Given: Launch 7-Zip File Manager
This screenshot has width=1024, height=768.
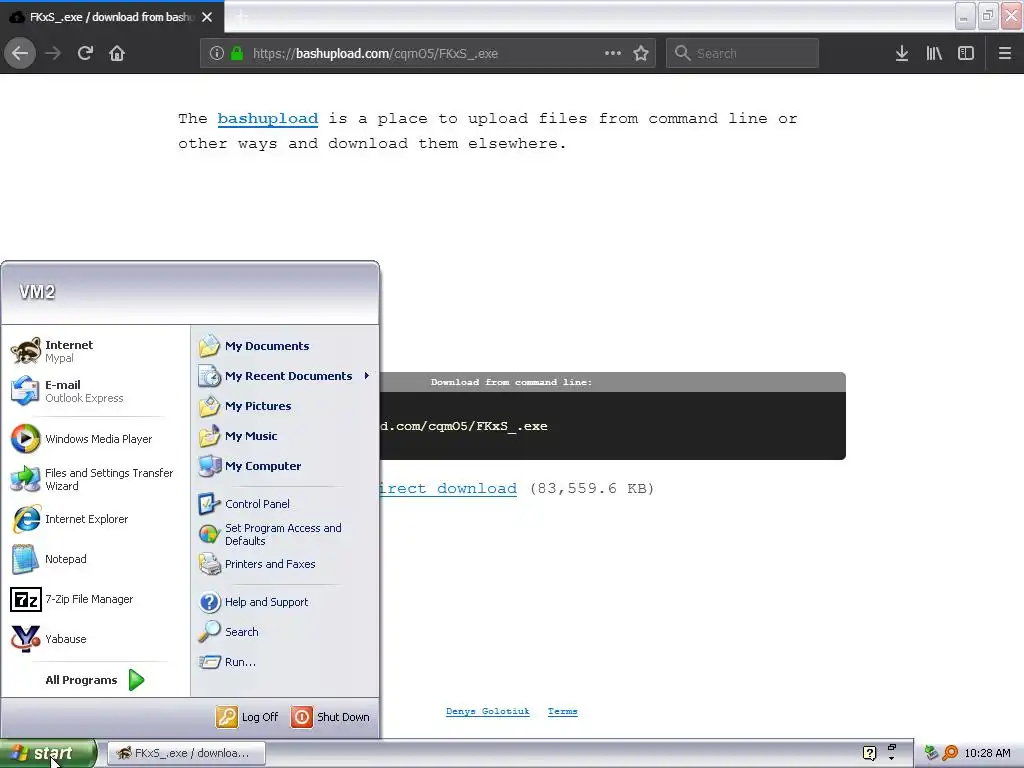Looking at the screenshot, I should click(95, 599).
